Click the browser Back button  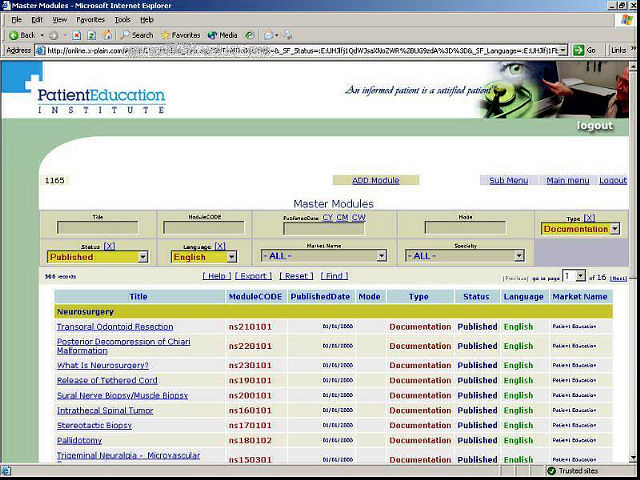point(22,35)
